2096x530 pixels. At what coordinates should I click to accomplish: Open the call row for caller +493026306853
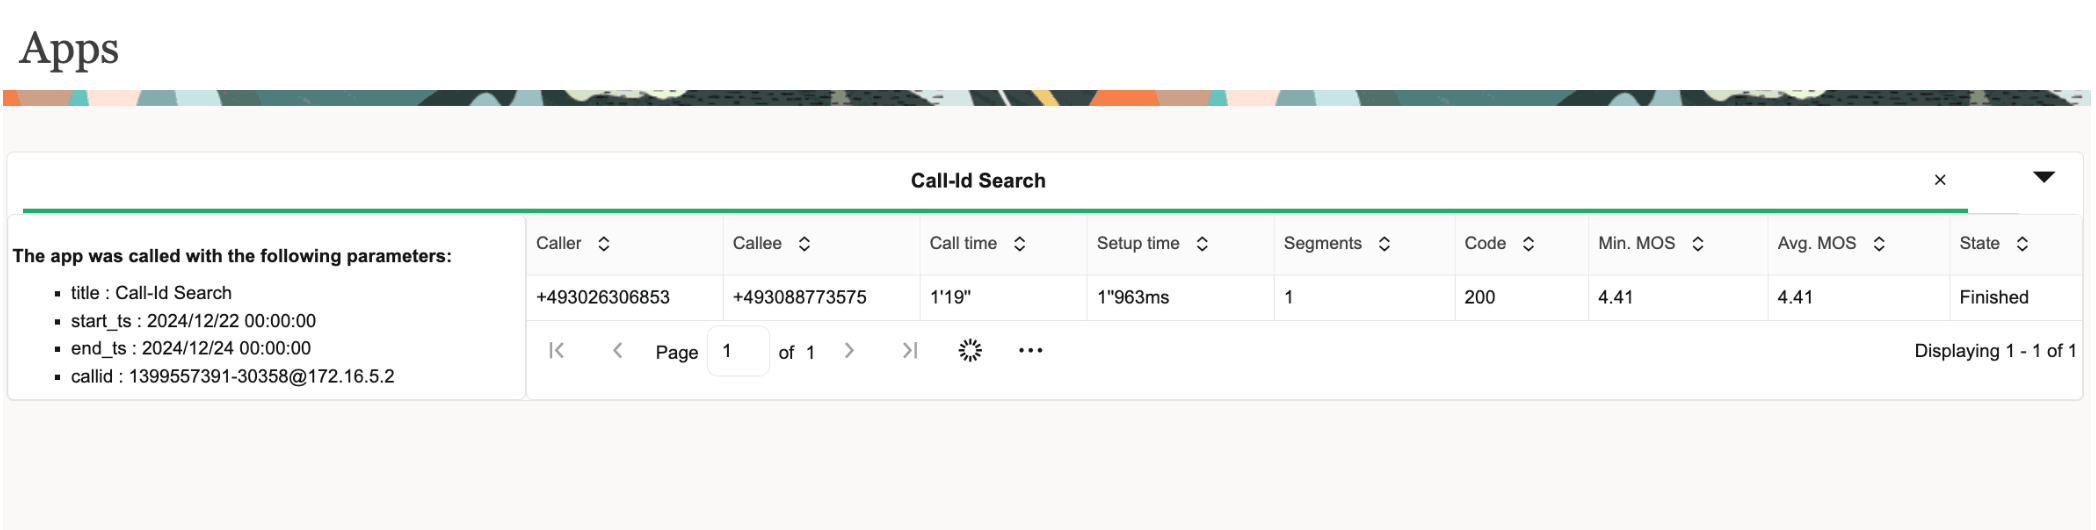[x=1303, y=297]
